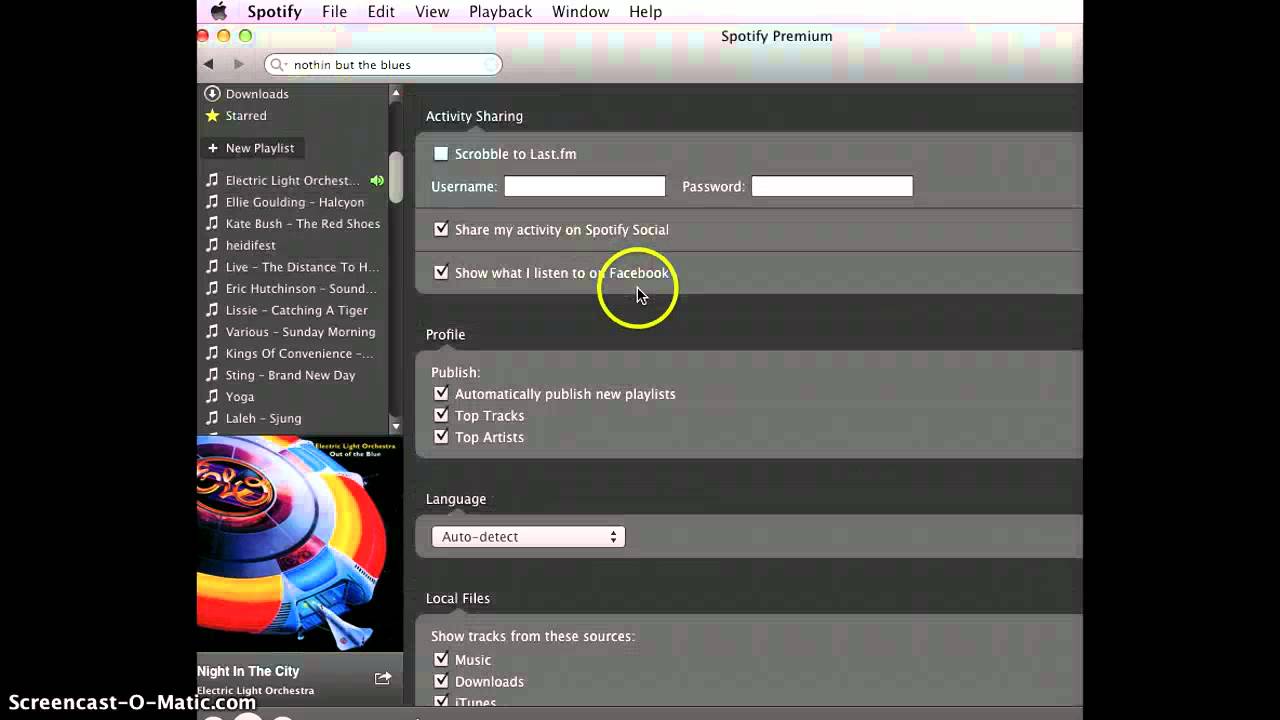Click music note icon beside Lissie playlist

(212, 310)
